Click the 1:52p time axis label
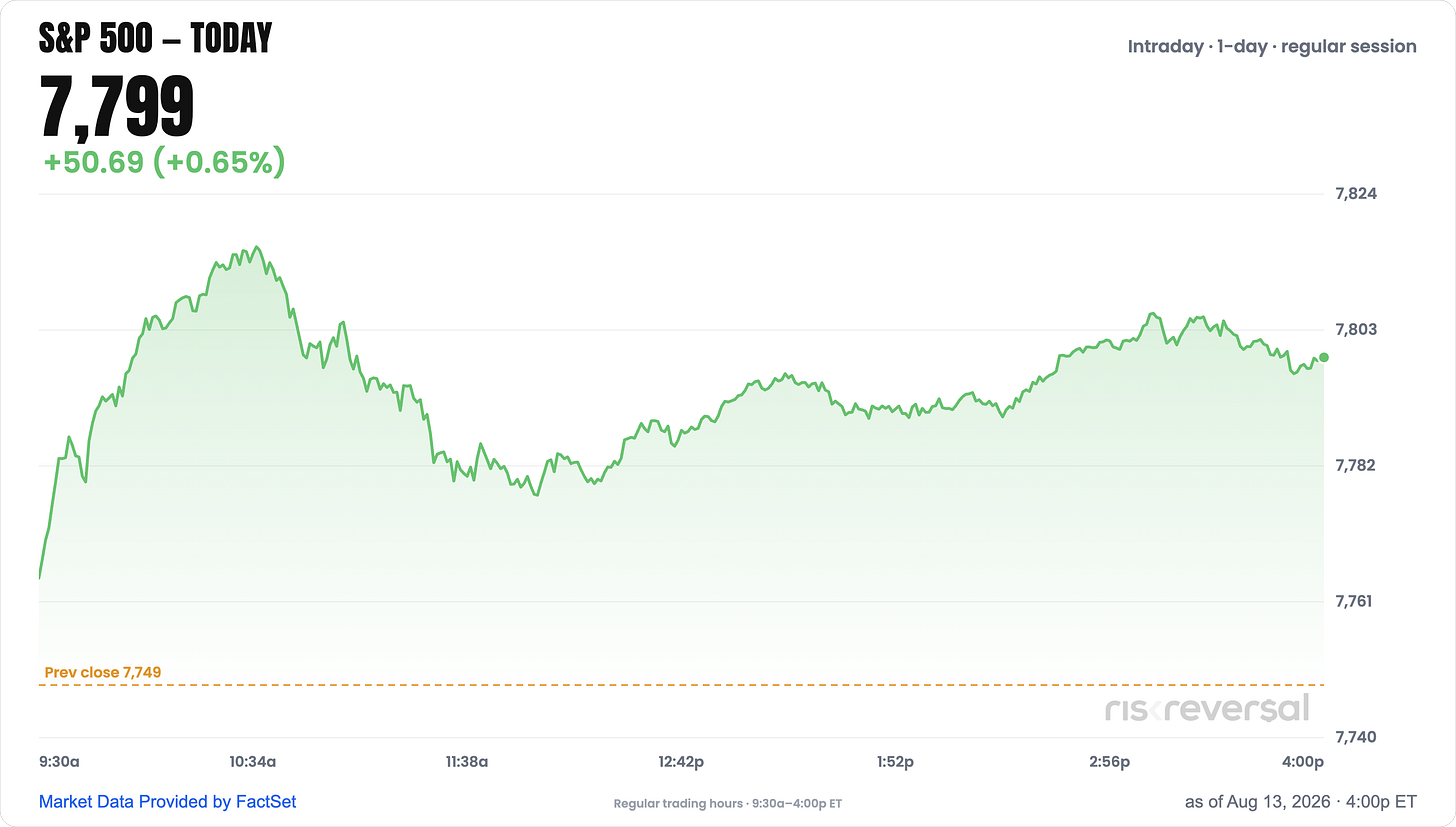The height and width of the screenshot is (827, 1456). click(895, 761)
